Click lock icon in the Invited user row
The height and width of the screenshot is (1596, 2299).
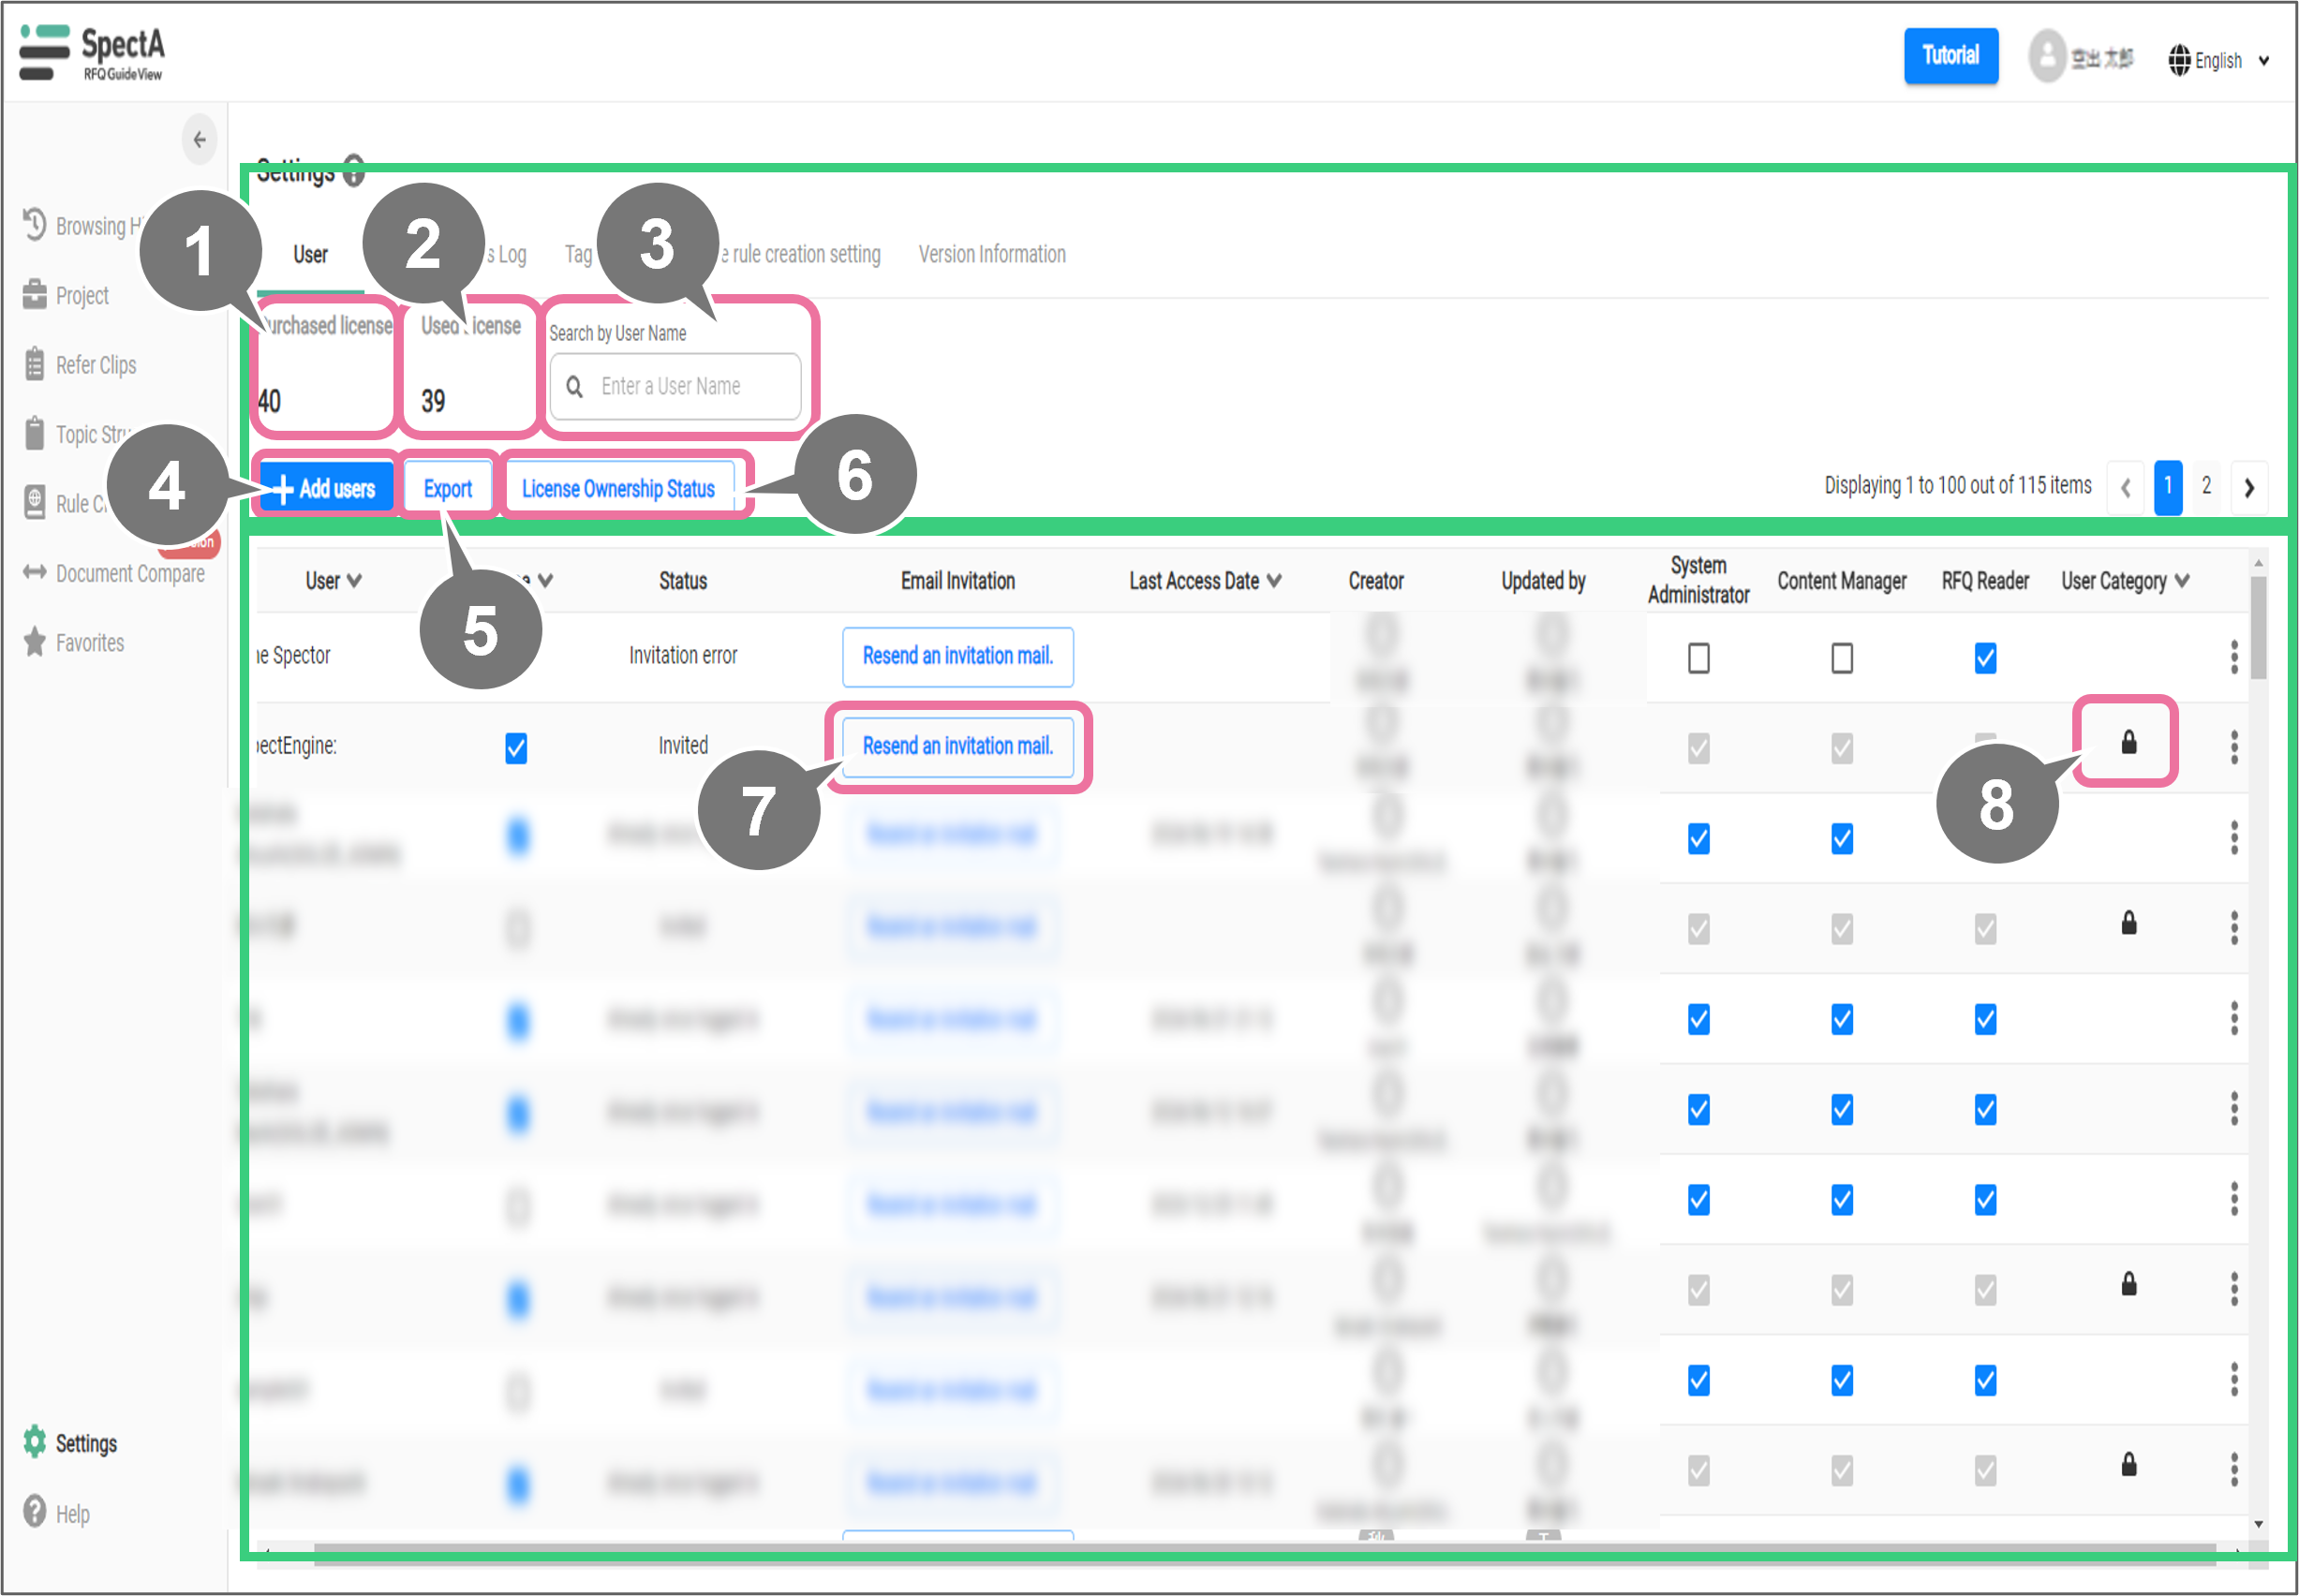pyautogui.click(x=2128, y=742)
